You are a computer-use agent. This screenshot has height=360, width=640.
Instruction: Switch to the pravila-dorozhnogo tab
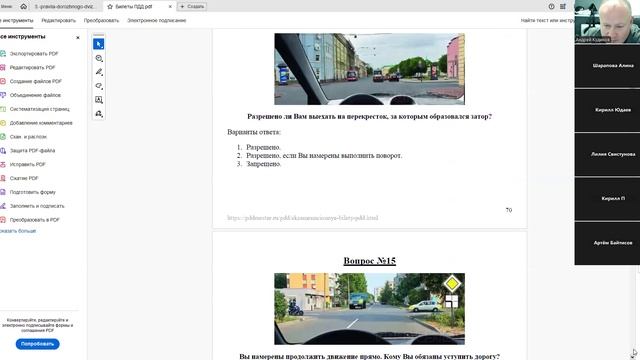click(x=65, y=7)
